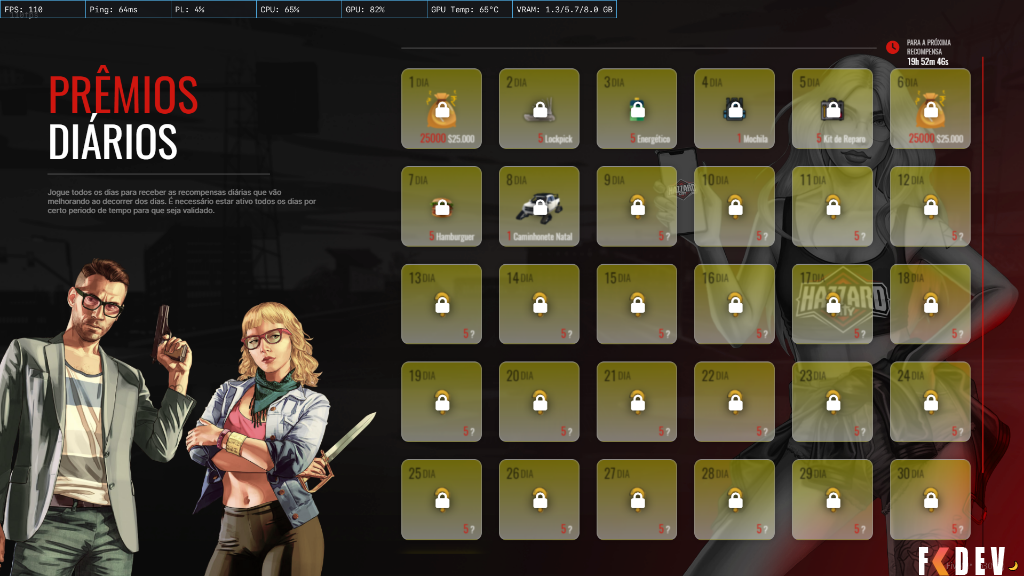Select the "5 Lockpick" reward label
This screenshot has width=1024, height=576.
tap(555, 138)
